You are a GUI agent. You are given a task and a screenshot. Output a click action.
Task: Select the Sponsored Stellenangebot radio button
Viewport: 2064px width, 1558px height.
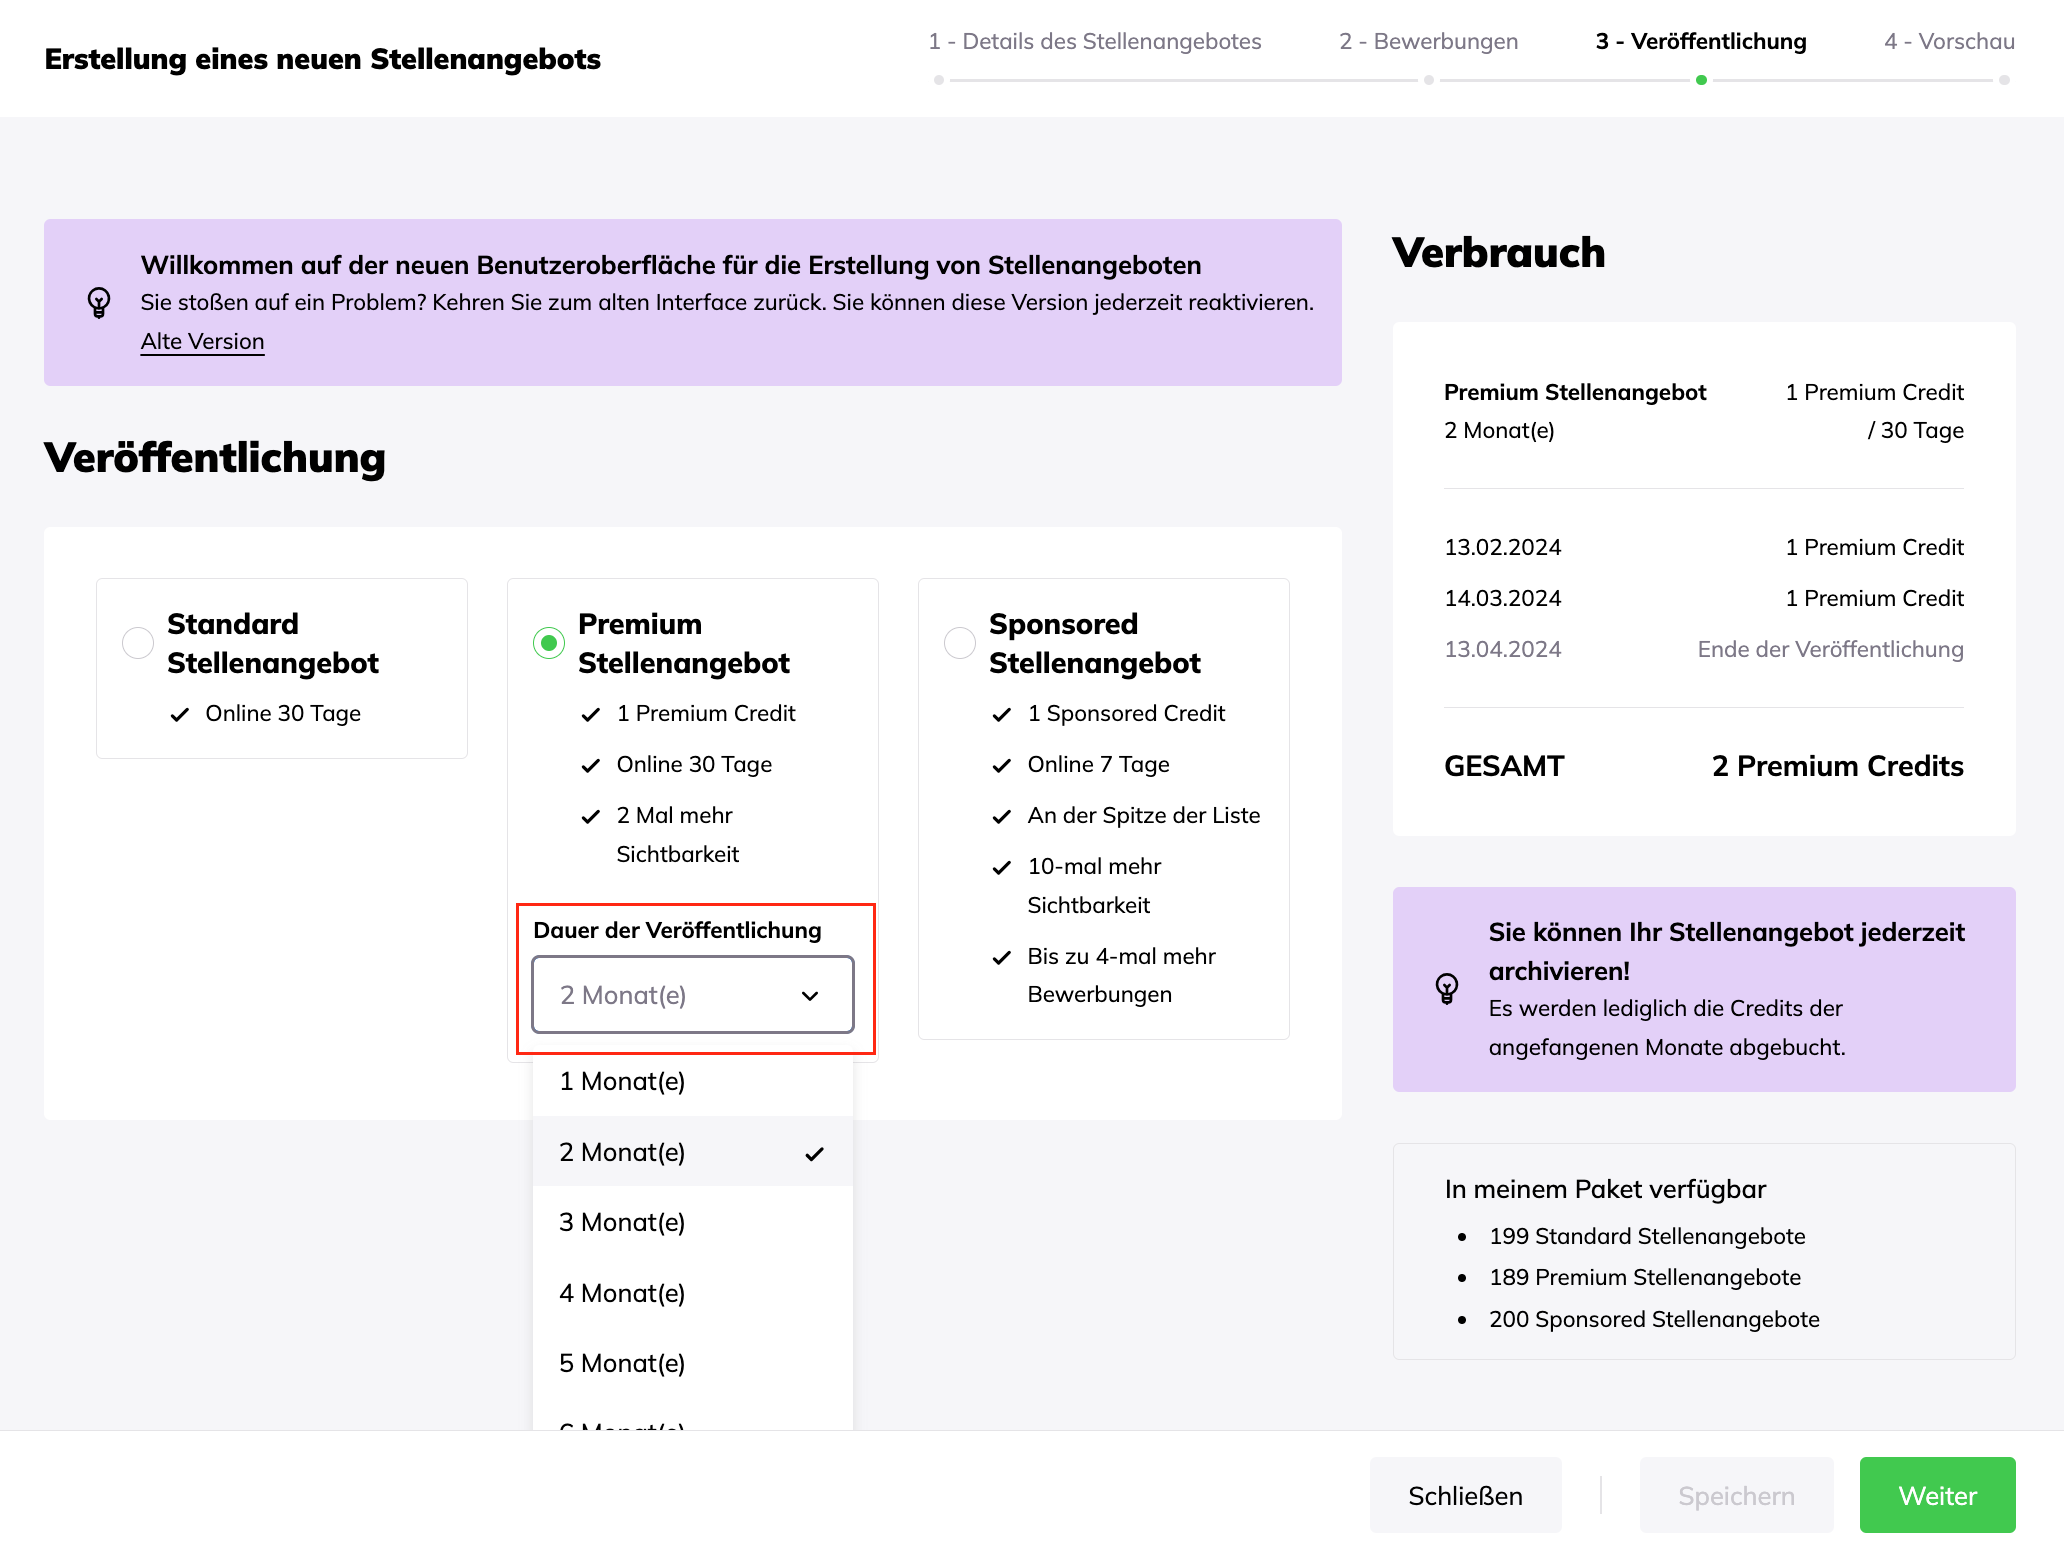[960, 643]
